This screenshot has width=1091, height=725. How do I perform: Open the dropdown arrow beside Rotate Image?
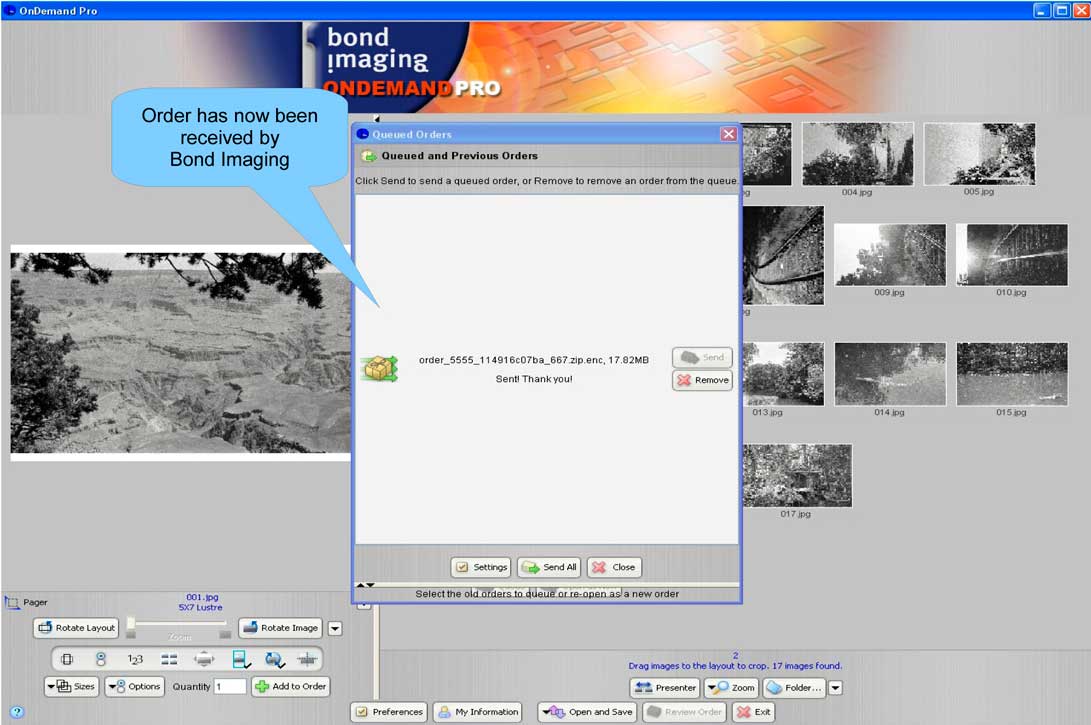click(x=335, y=628)
